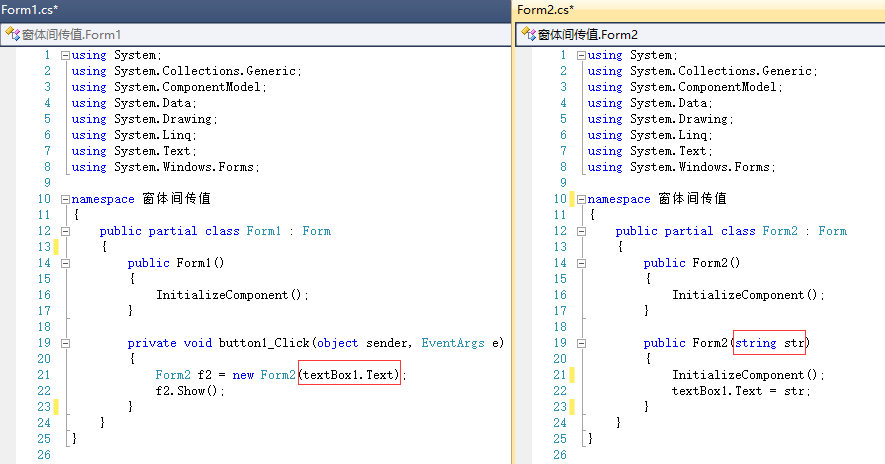Collapse the Form2(string str) constructor region
885x464 pixels.
tap(581, 343)
